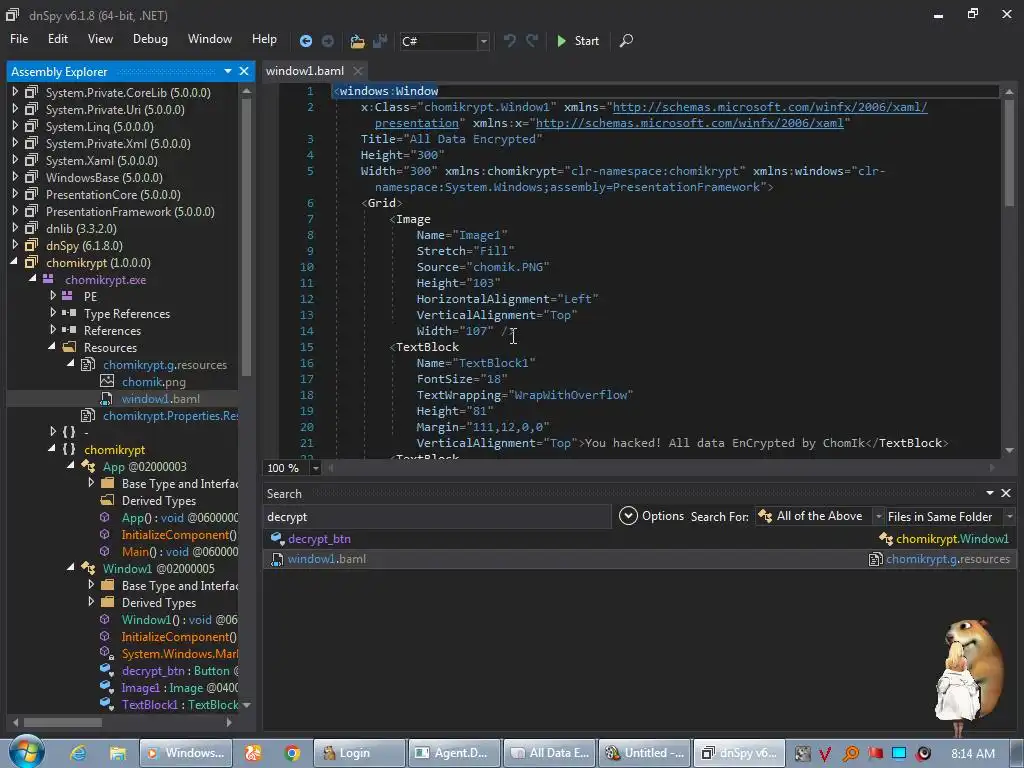Expand the dnlib (3.3.2.0) node
1024x768 pixels.
pyautogui.click(x=15, y=228)
